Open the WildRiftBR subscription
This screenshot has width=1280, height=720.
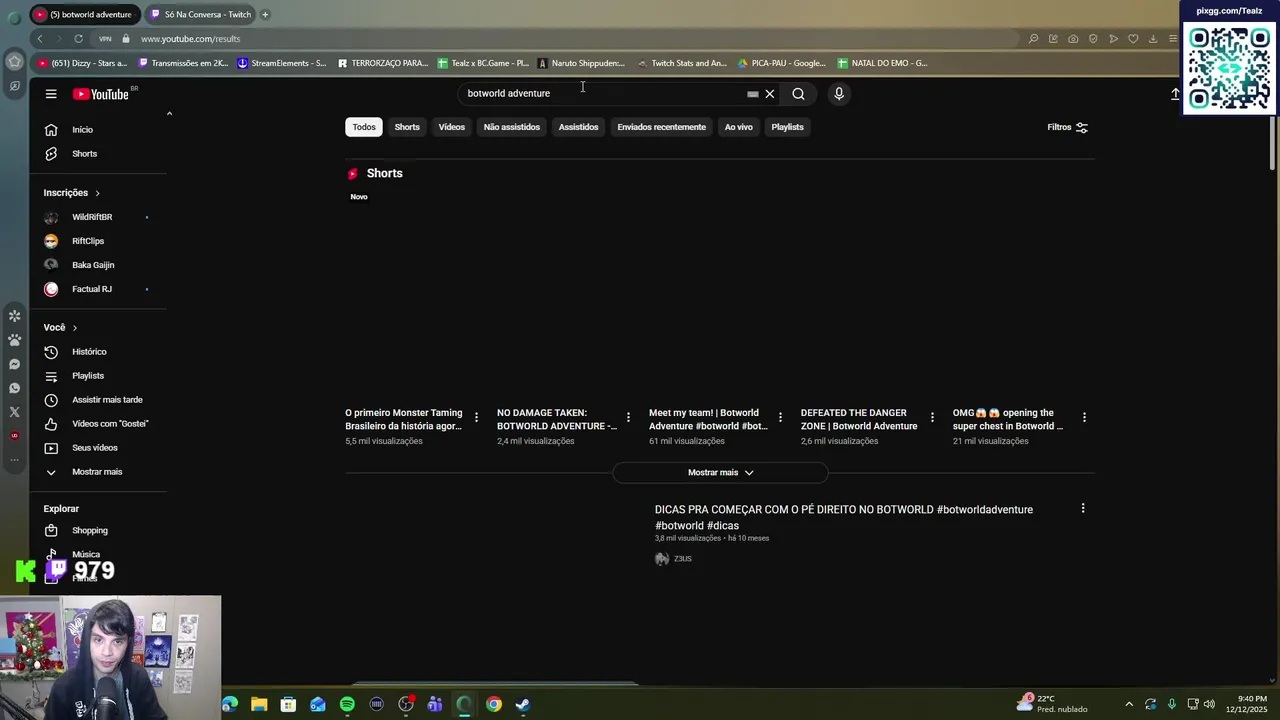(98, 217)
